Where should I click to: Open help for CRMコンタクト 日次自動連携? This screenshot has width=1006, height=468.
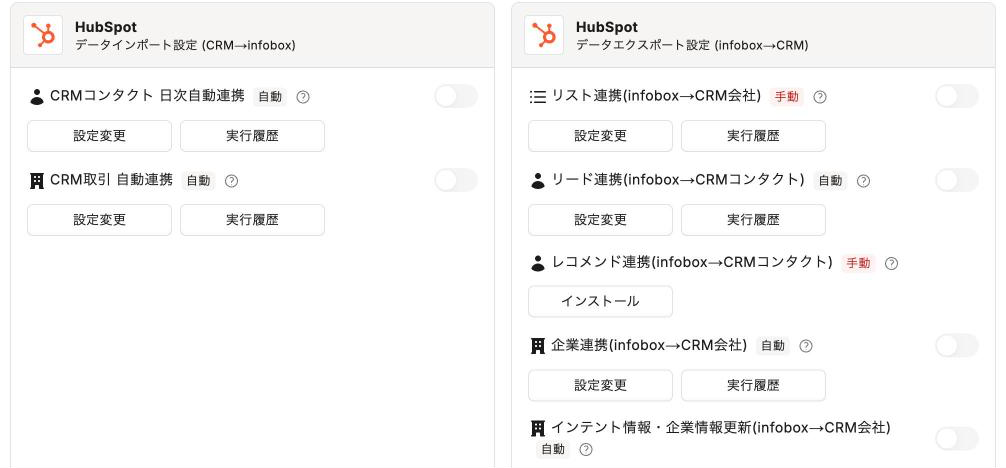tap(303, 97)
